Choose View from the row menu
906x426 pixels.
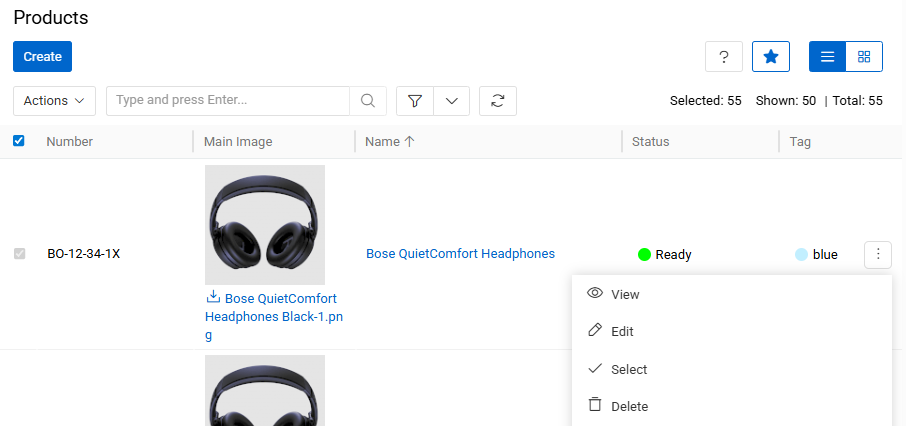pyautogui.click(x=732, y=294)
